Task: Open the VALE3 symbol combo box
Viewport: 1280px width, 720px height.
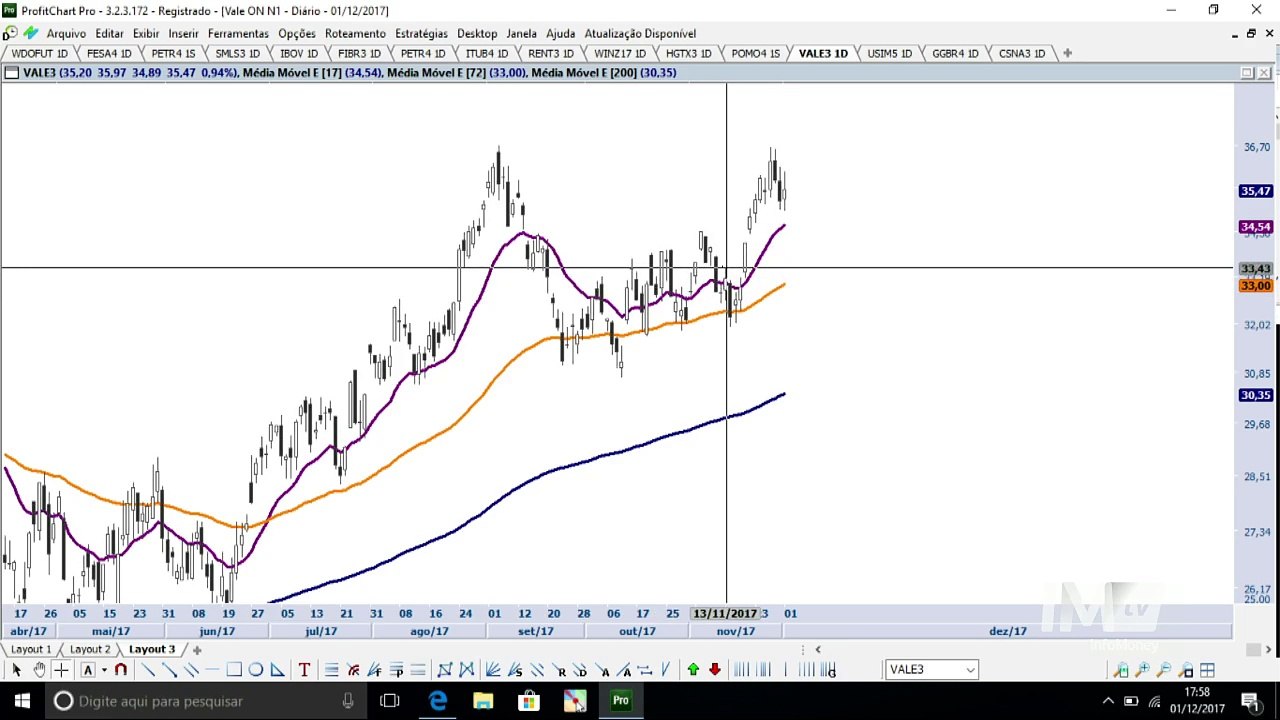Action: coord(931,670)
